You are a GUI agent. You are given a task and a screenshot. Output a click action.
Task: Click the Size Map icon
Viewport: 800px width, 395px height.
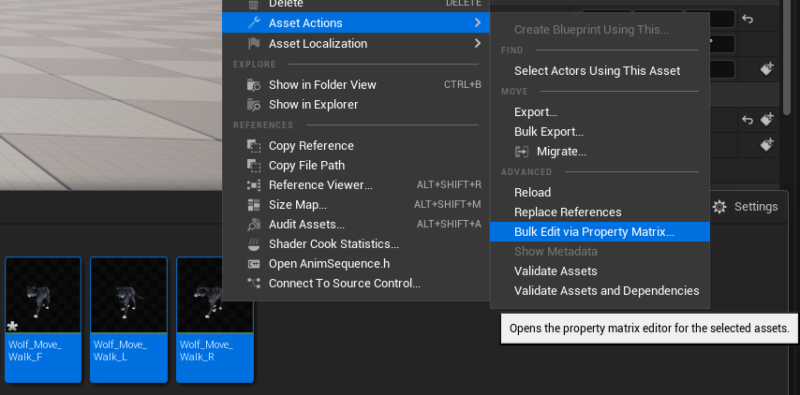[x=254, y=205]
